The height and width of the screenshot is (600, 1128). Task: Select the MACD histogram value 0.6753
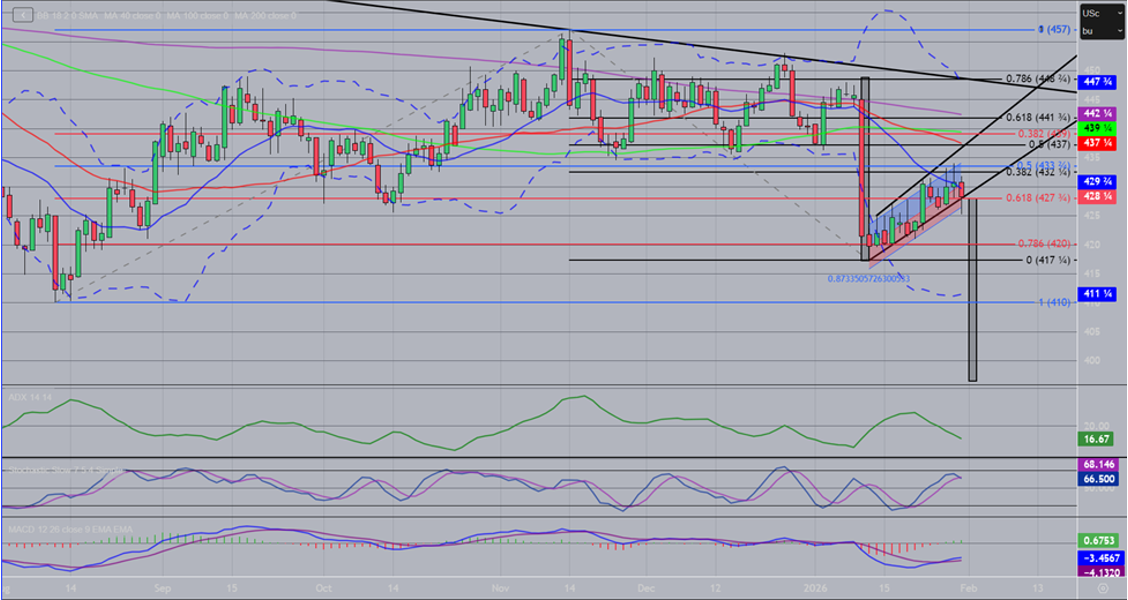point(1093,541)
